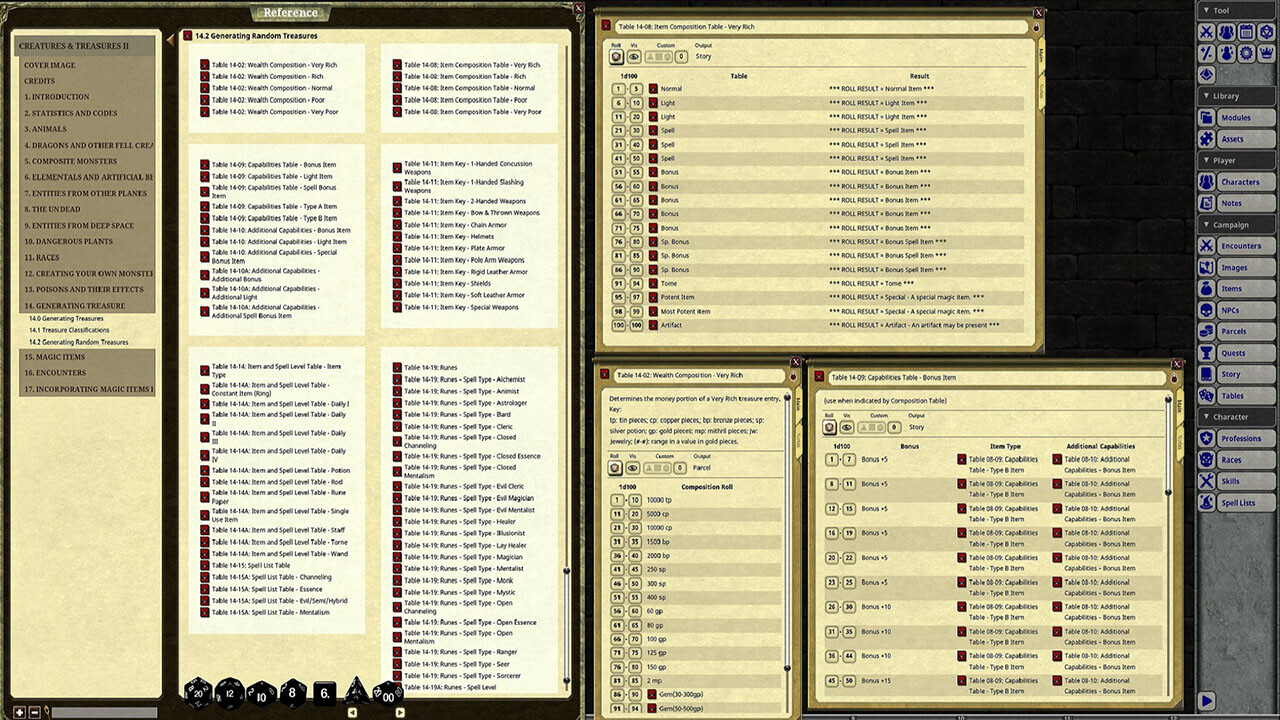Open the combat tracker crossed-swords icon
Screen dimensions: 1280x720
1207,32
